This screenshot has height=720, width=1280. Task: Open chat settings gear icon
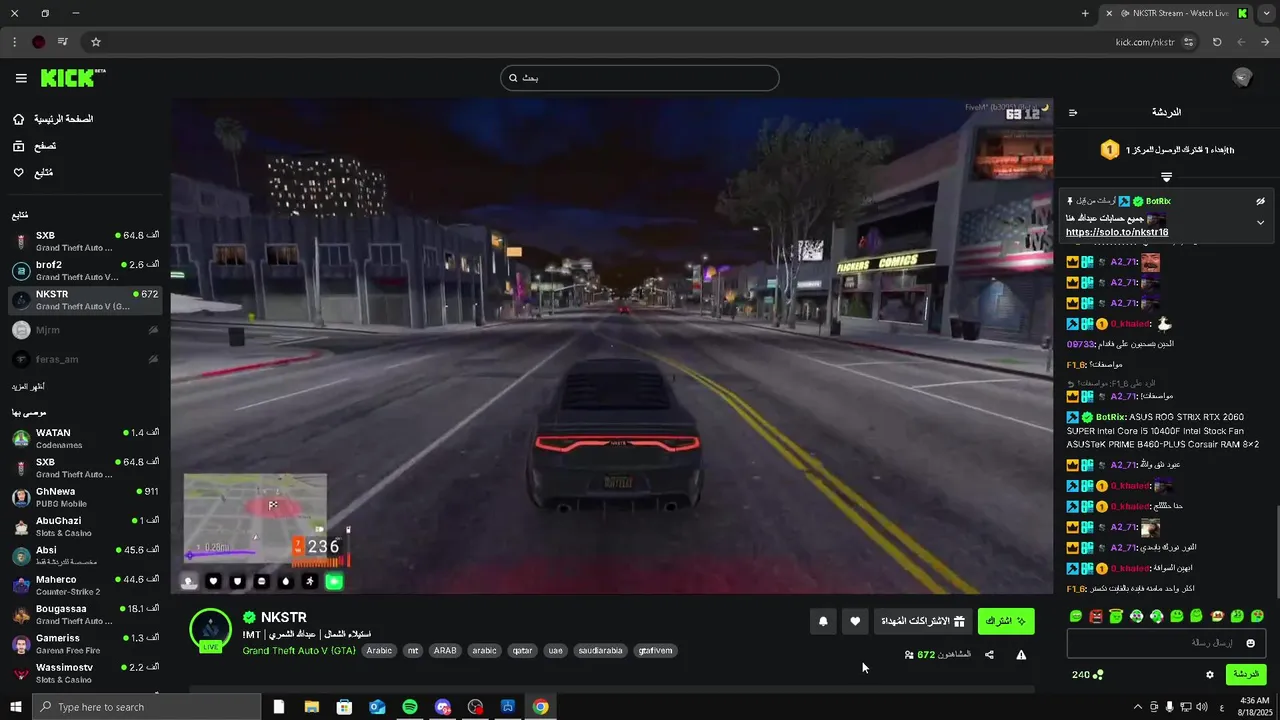[1209, 675]
